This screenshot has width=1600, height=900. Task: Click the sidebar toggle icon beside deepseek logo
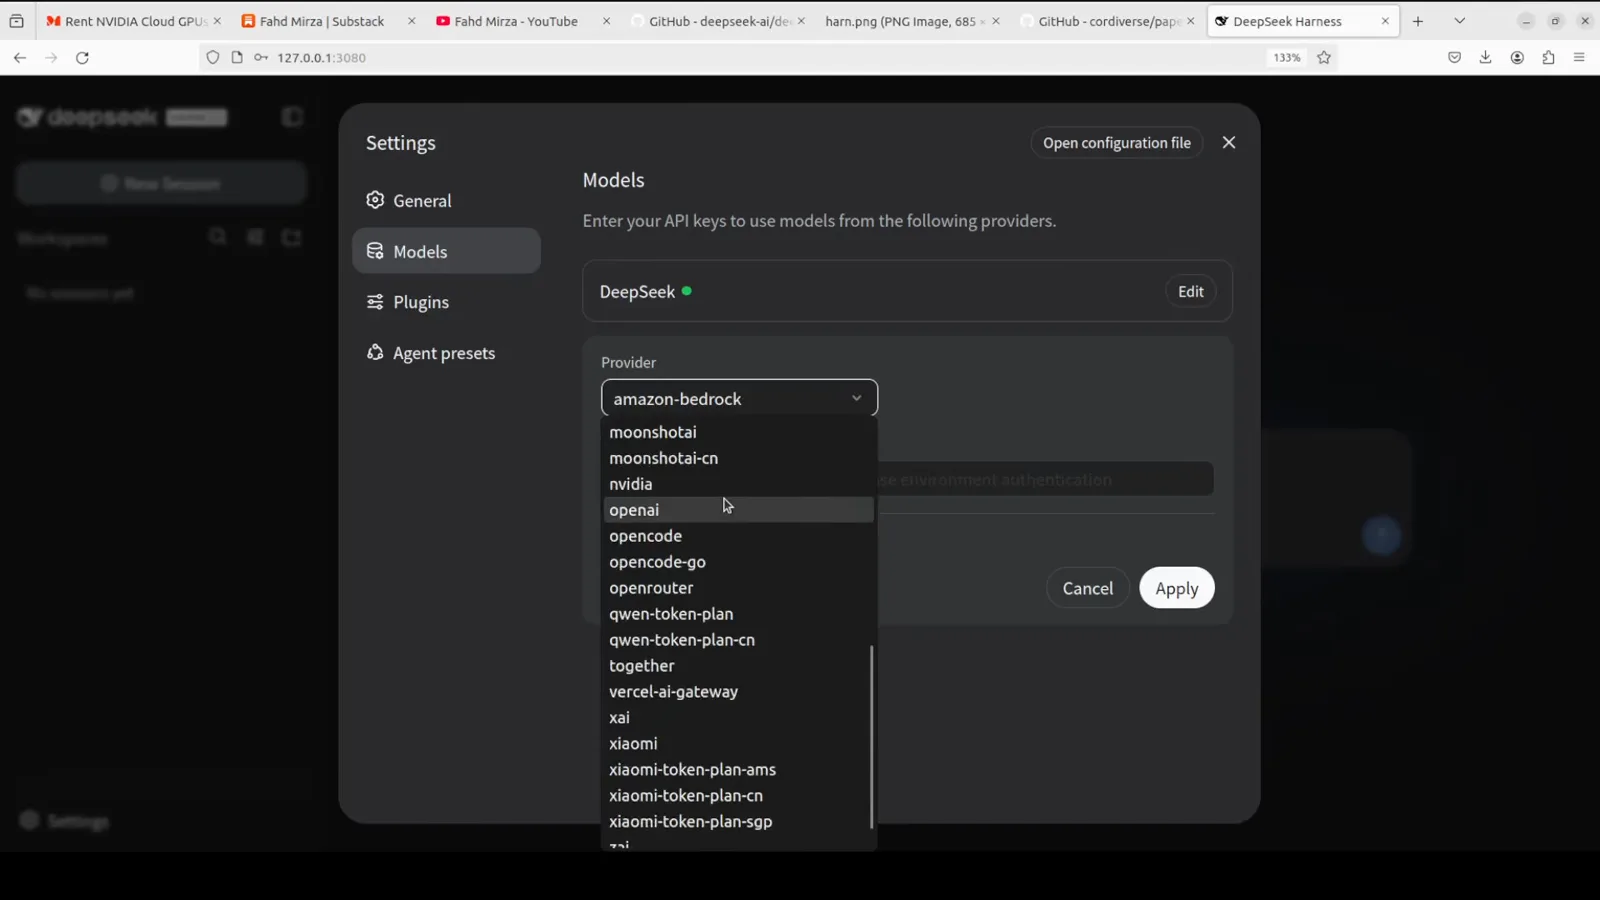click(x=292, y=117)
